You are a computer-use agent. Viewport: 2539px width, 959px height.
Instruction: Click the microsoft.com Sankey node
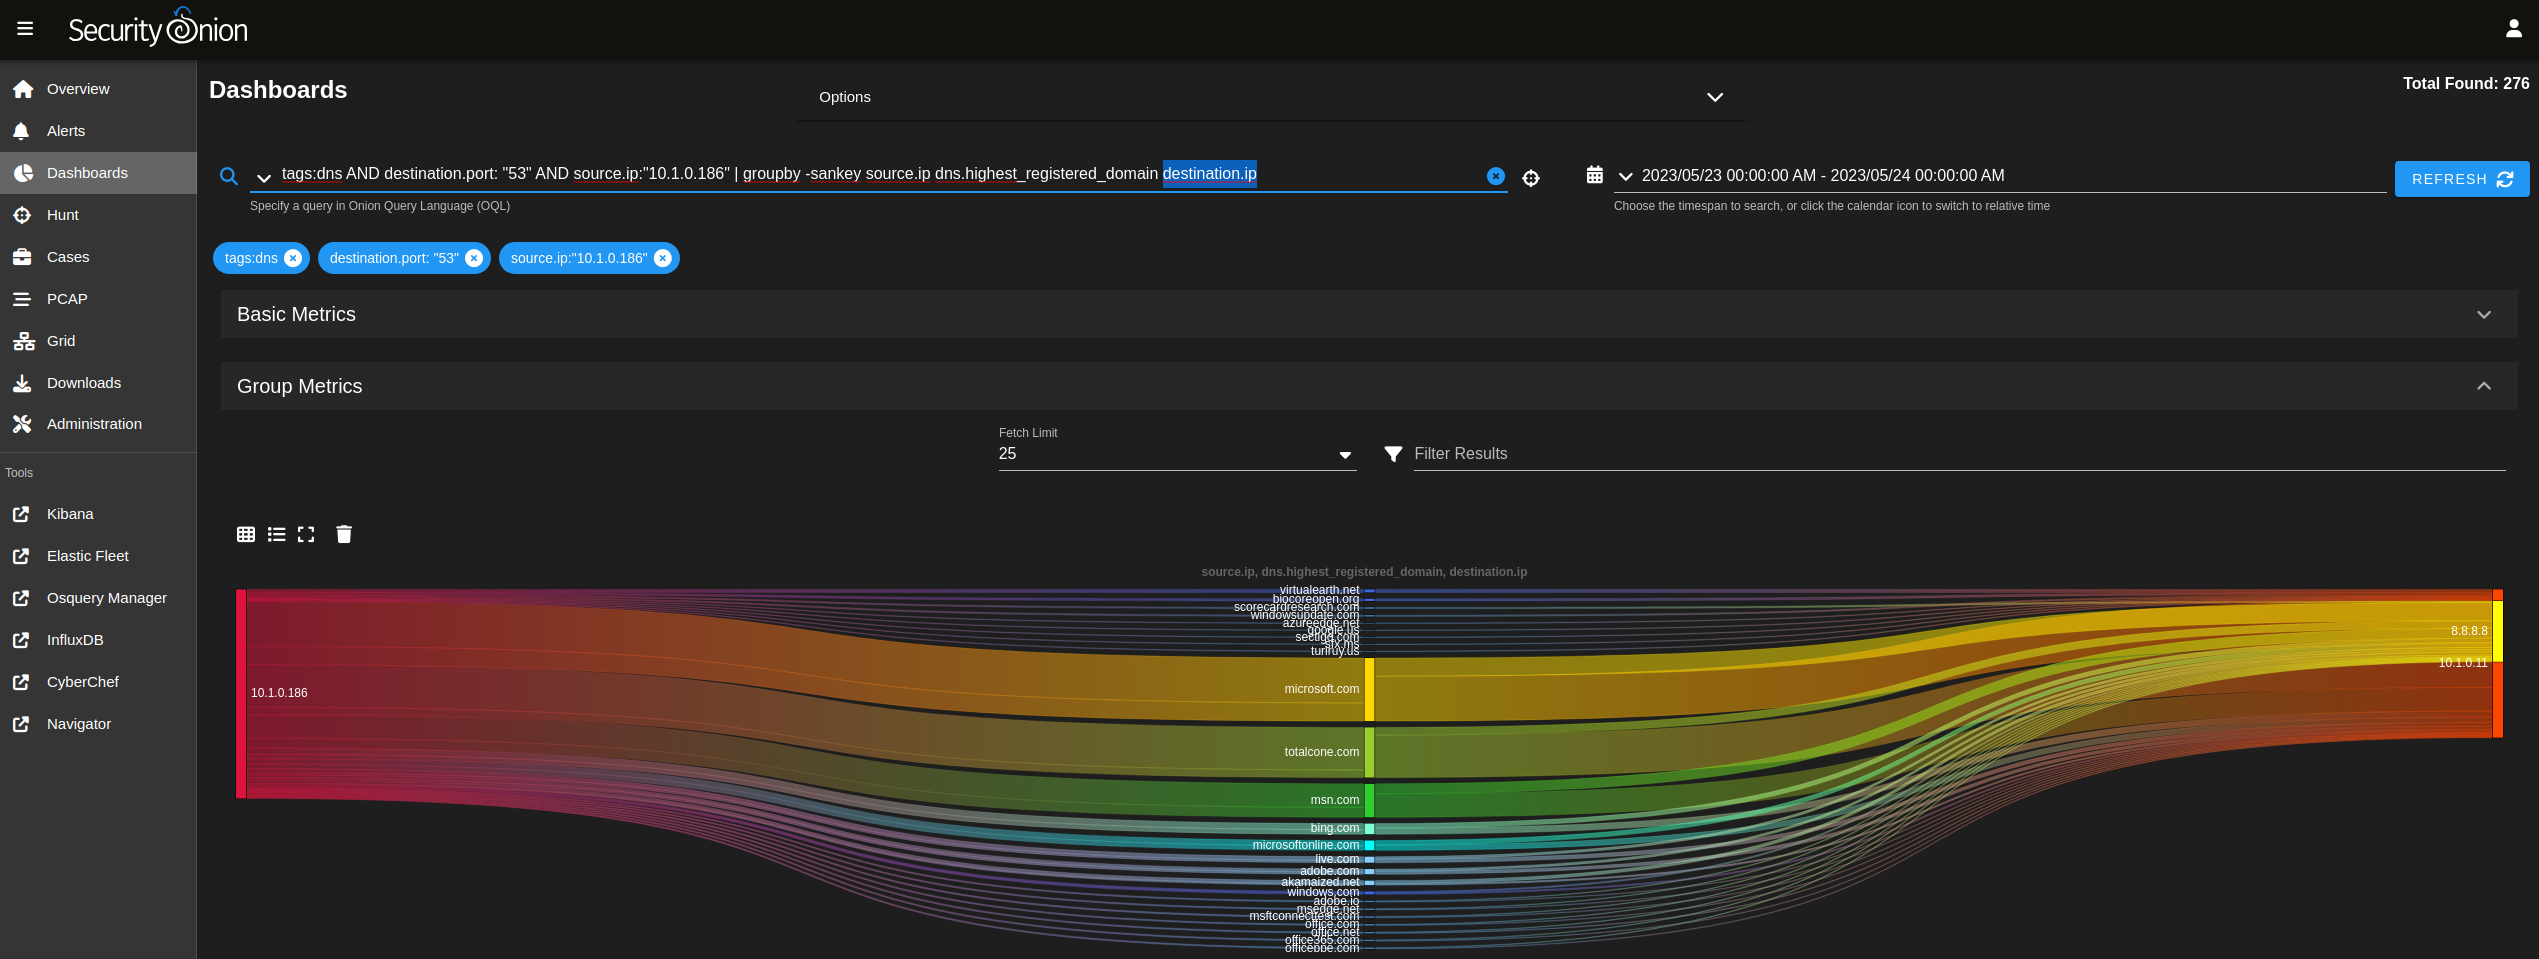(1369, 689)
